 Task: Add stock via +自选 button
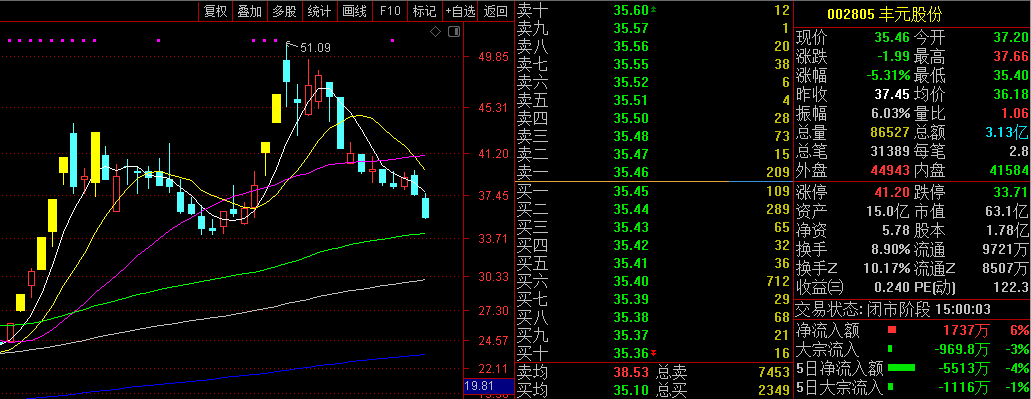460,11
